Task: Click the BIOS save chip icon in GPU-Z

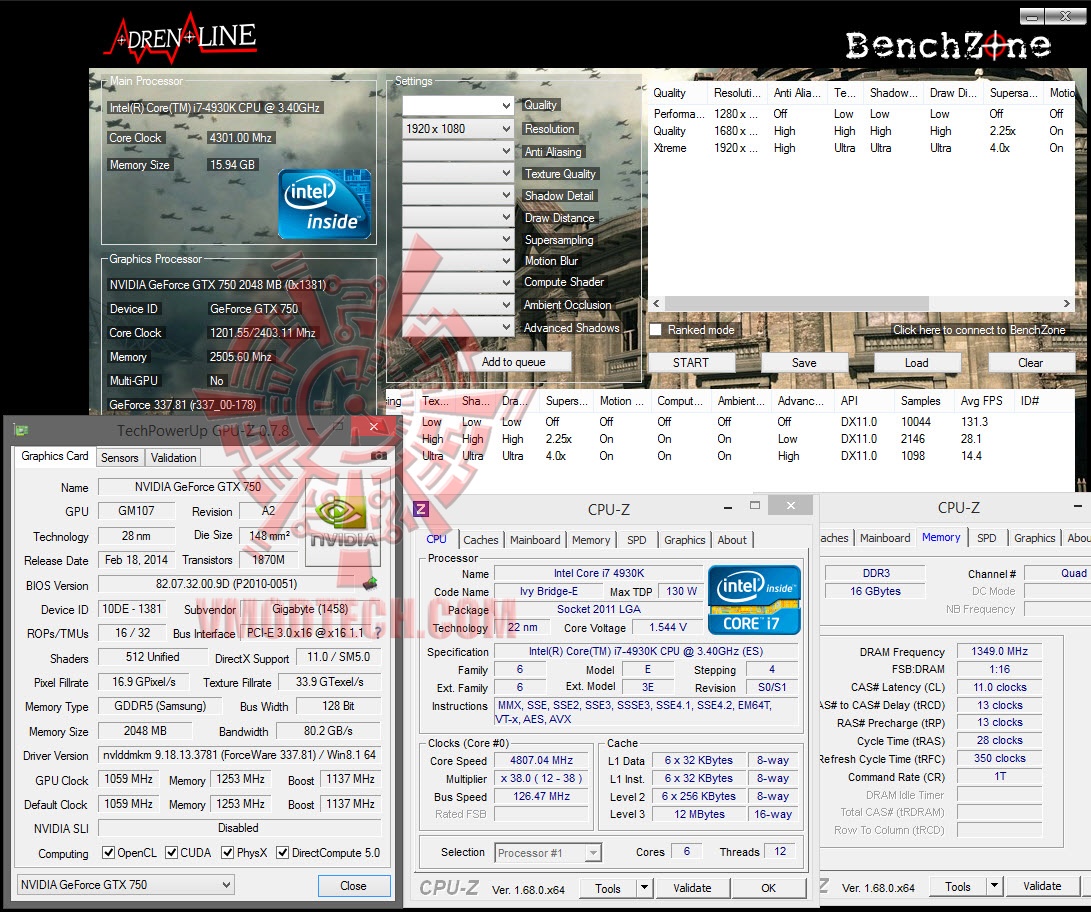Action: click(369, 583)
